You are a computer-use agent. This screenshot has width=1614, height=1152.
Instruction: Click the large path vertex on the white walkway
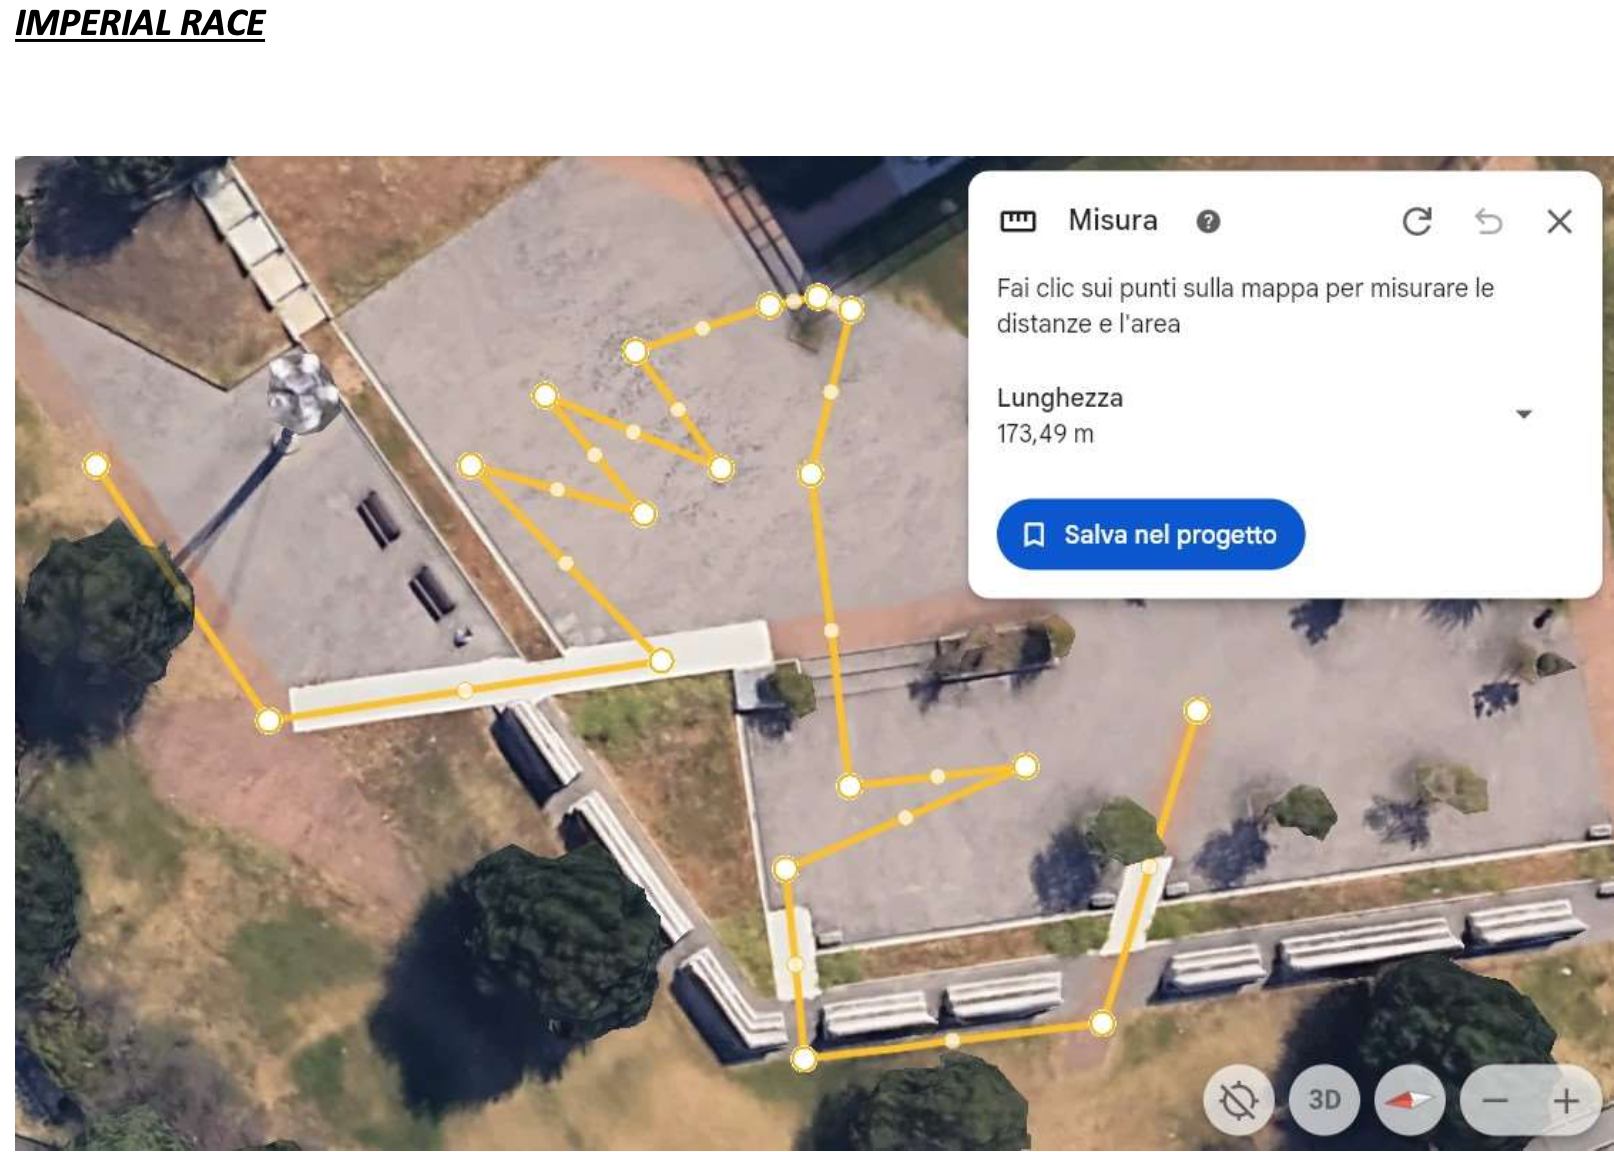[x=661, y=661]
